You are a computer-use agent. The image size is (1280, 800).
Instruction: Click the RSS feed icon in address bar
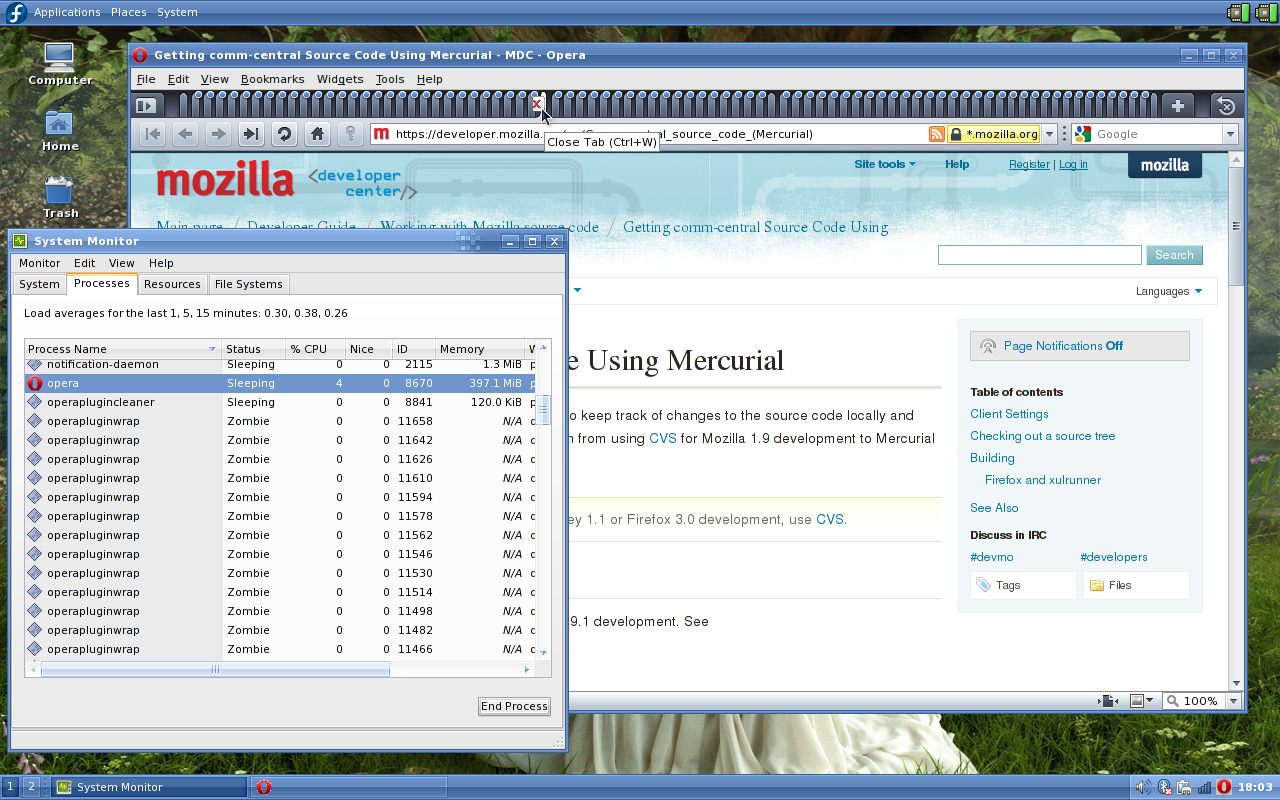pyautogui.click(x=936, y=134)
